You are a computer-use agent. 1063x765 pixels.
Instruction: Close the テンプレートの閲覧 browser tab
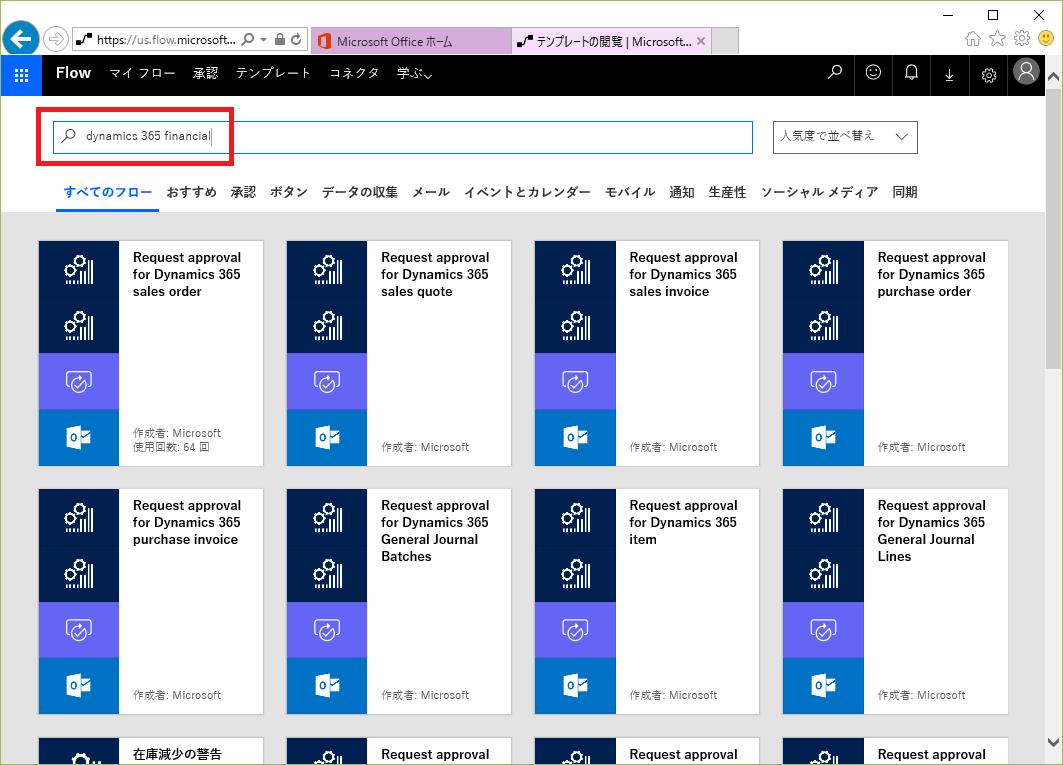pos(701,41)
